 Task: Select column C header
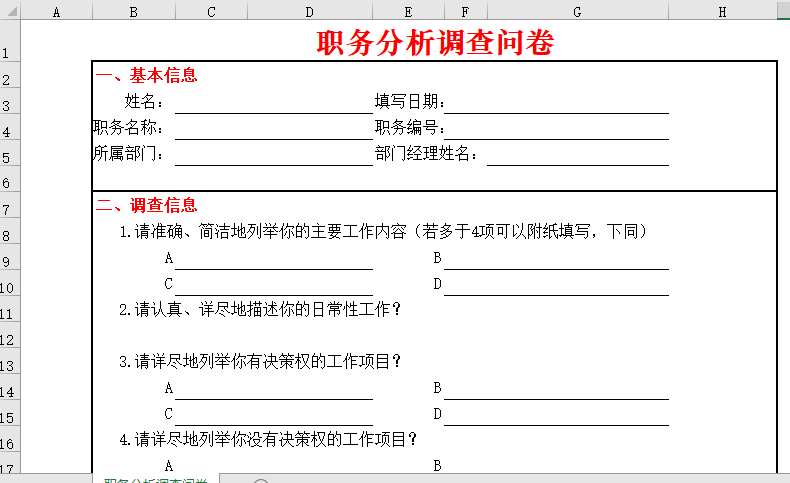coord(211,11)
